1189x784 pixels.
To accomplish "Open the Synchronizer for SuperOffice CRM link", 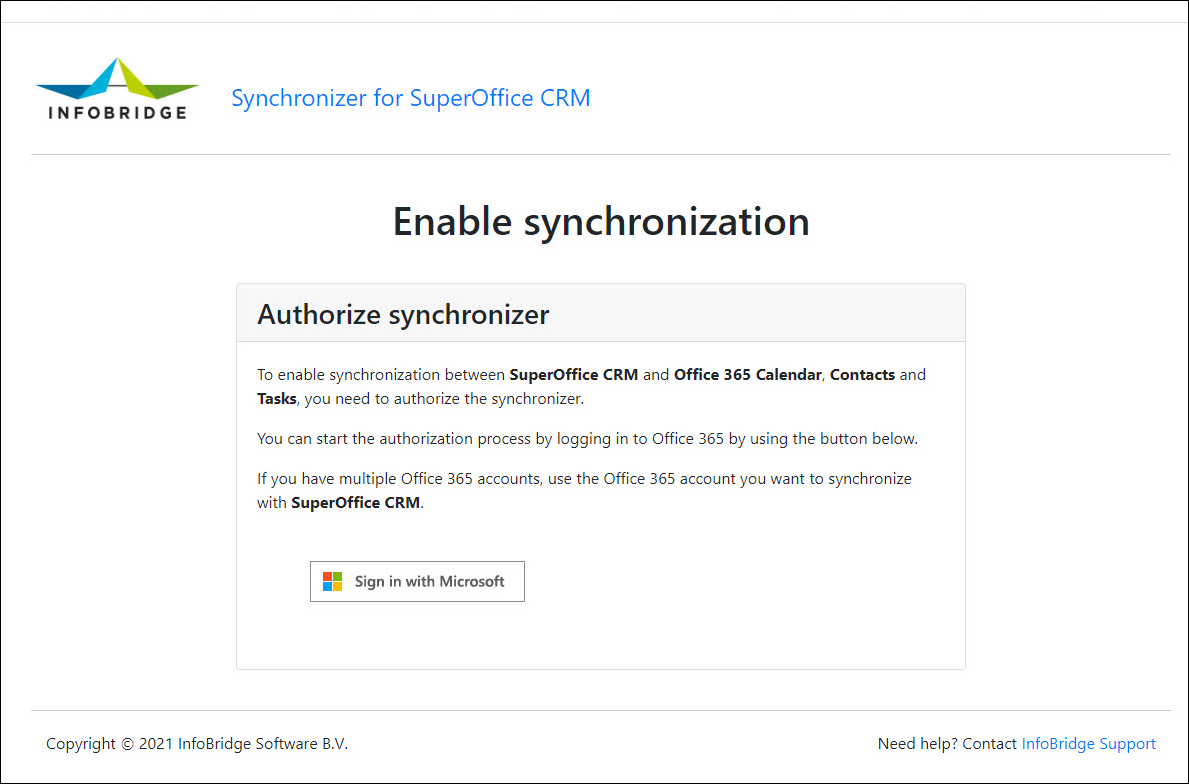I will 410,98.
